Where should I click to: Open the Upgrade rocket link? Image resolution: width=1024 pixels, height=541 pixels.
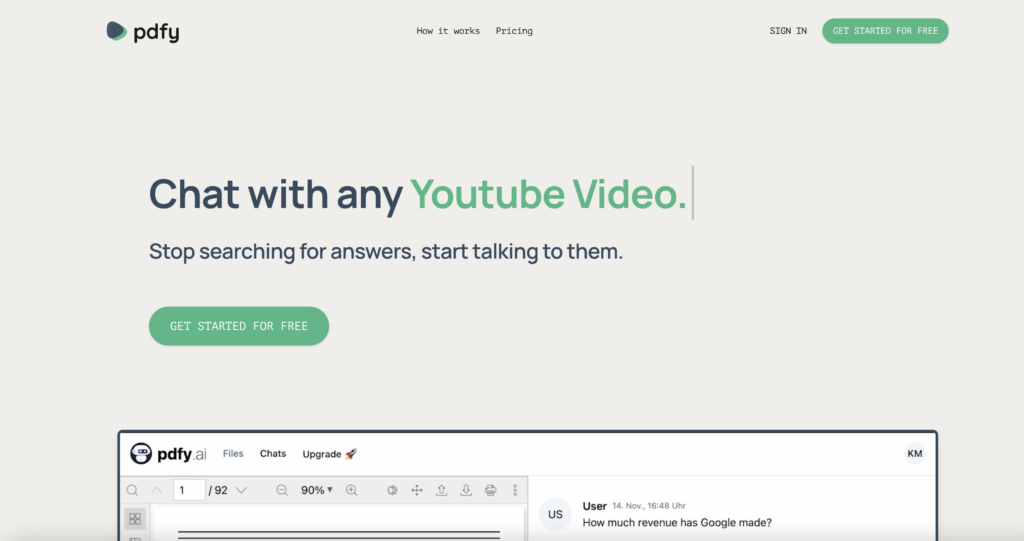(330, 454)
